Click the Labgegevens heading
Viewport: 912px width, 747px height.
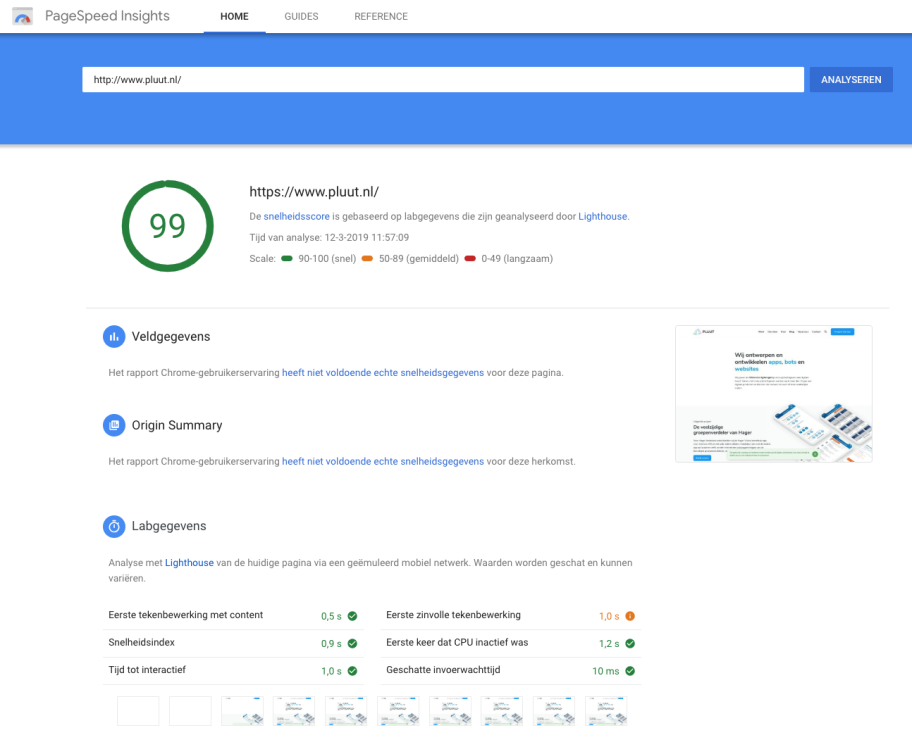(169, 526)
